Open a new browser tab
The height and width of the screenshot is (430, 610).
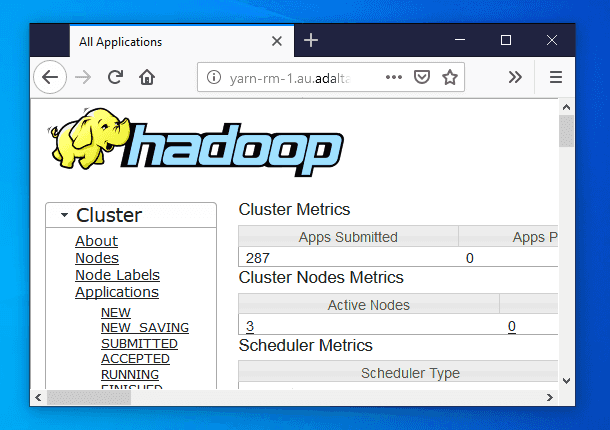click(x=311, y=40)
